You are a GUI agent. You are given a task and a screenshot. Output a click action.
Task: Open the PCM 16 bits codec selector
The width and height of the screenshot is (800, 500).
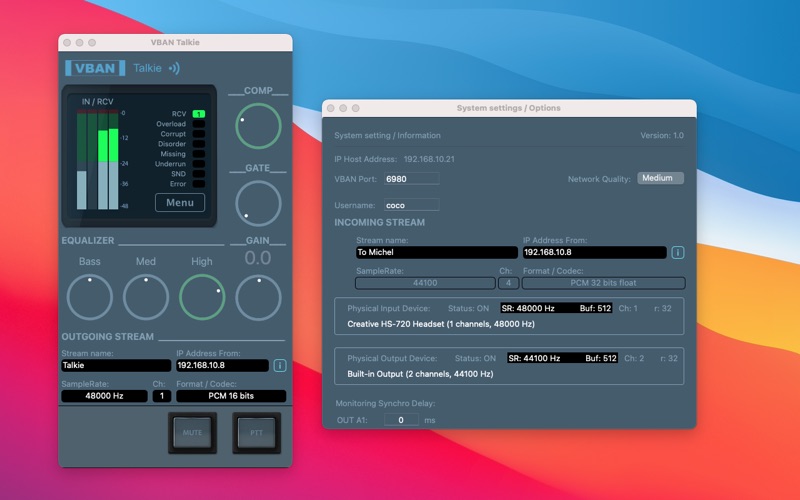(231, 396)
